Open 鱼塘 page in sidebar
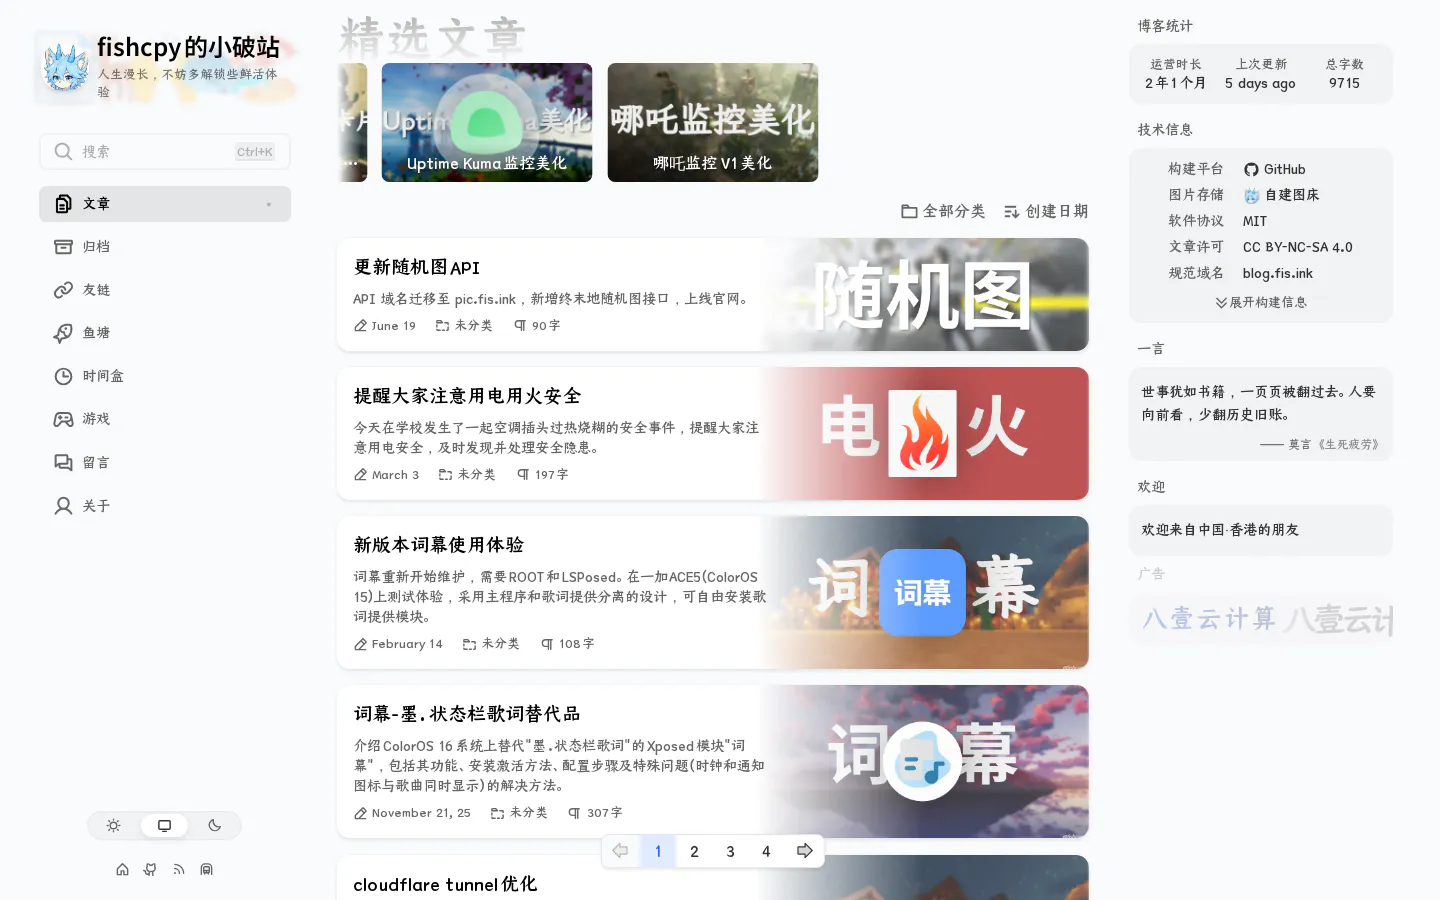This screenshot has height=900, width=1440. coord(165,333)
